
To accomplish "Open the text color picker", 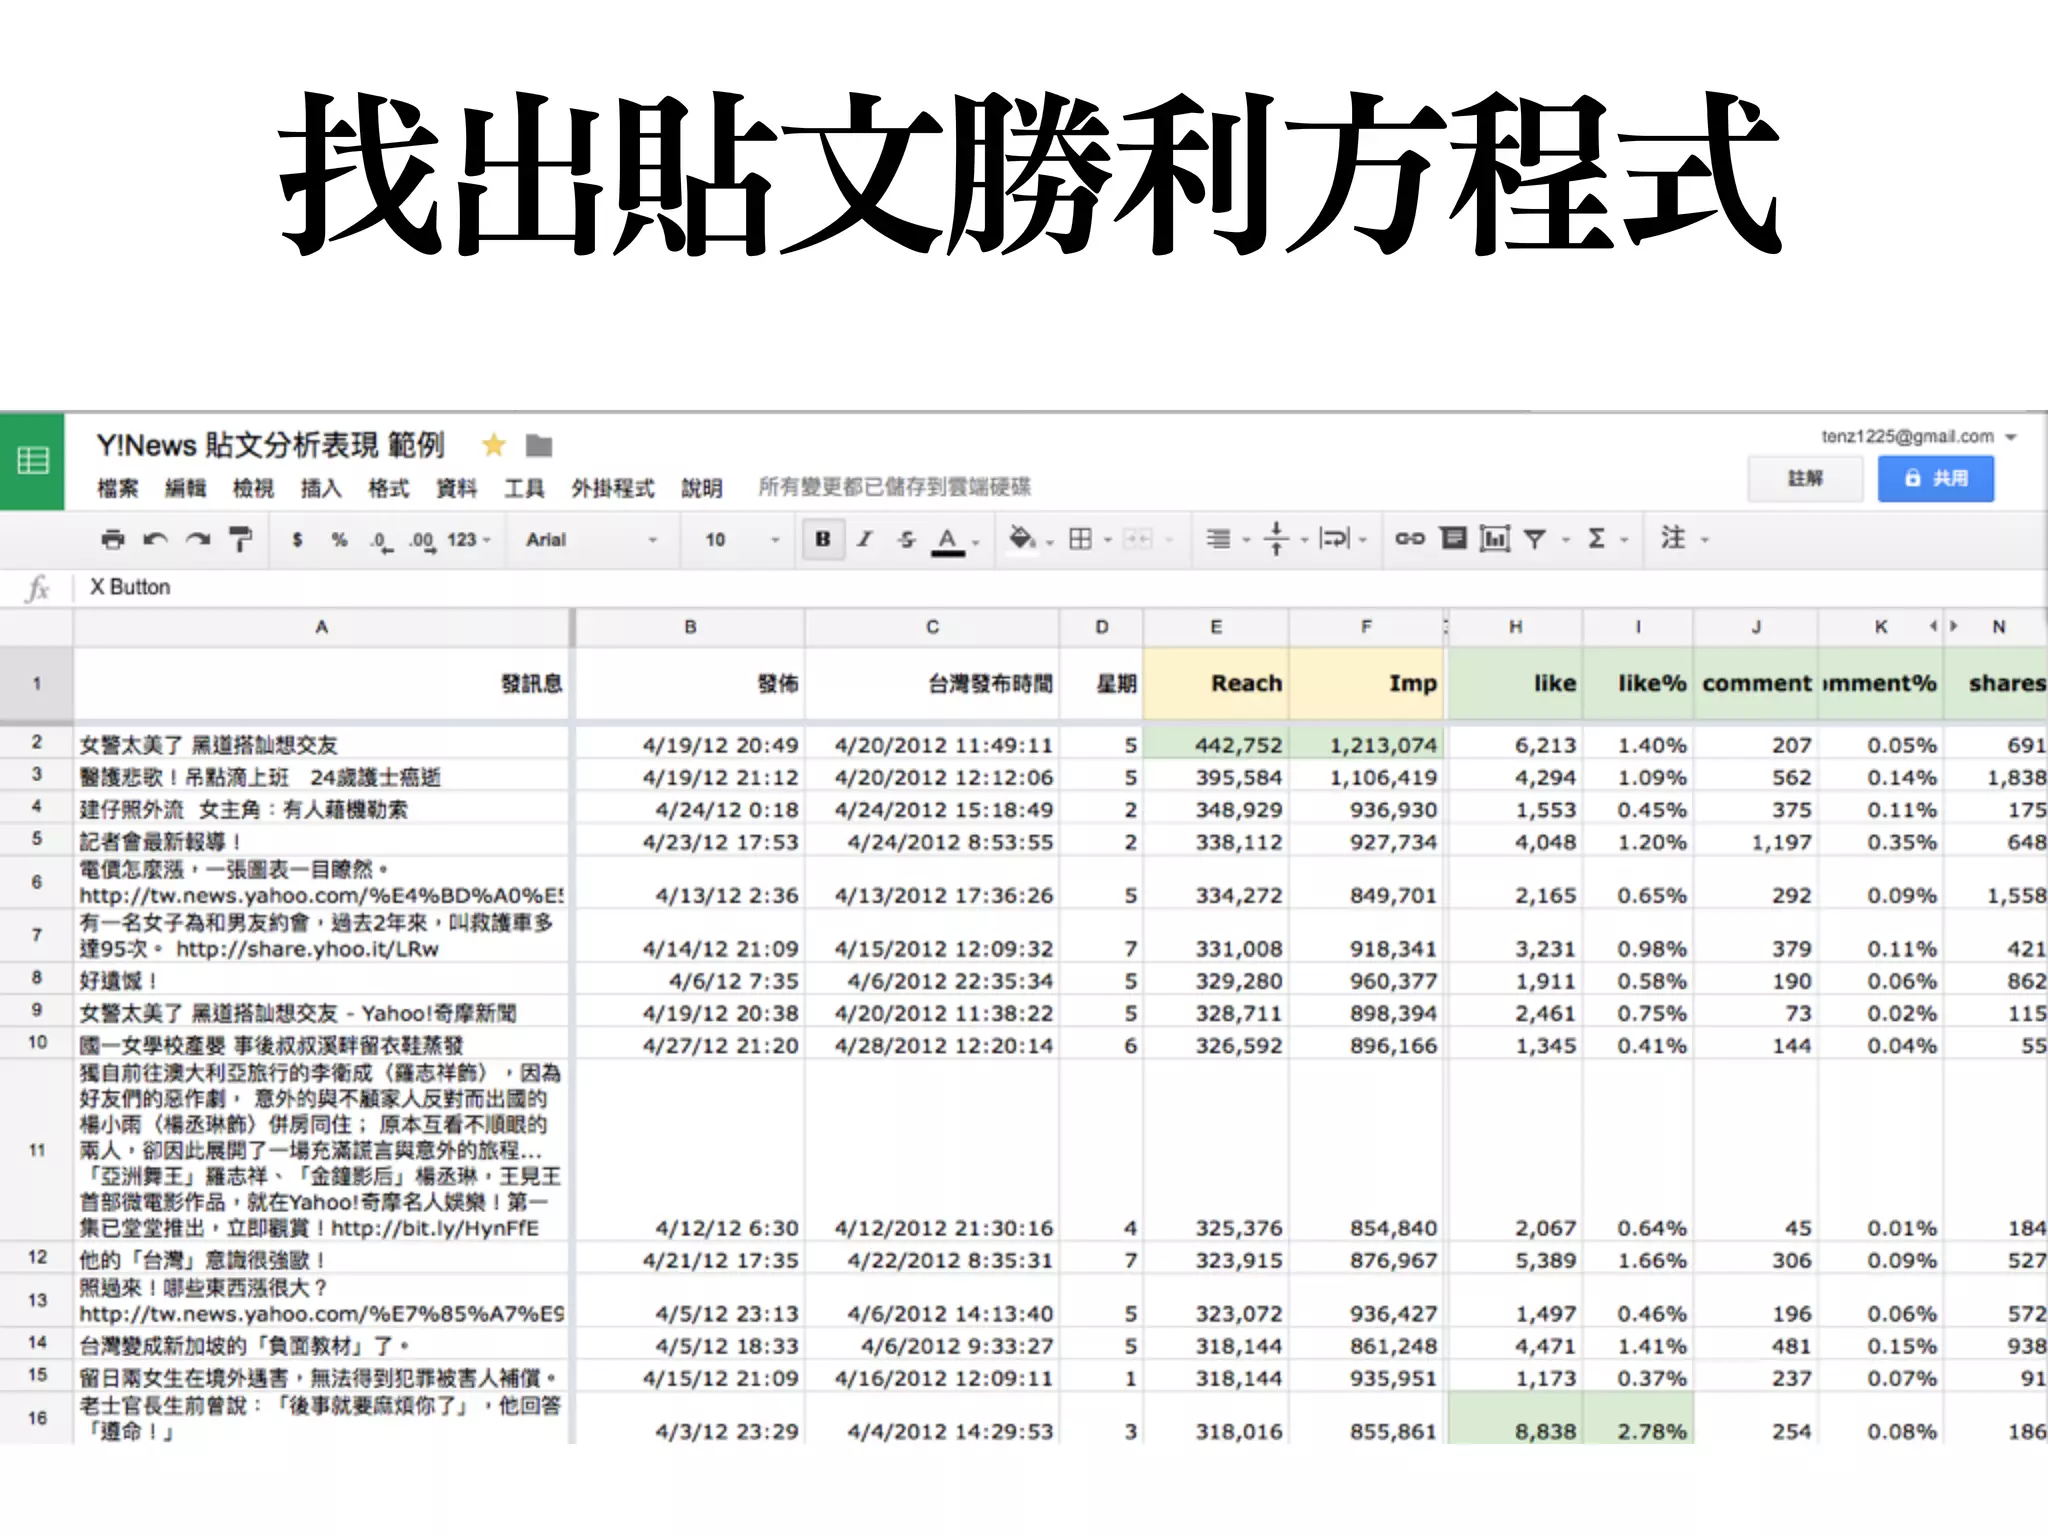I will [948, 540].
